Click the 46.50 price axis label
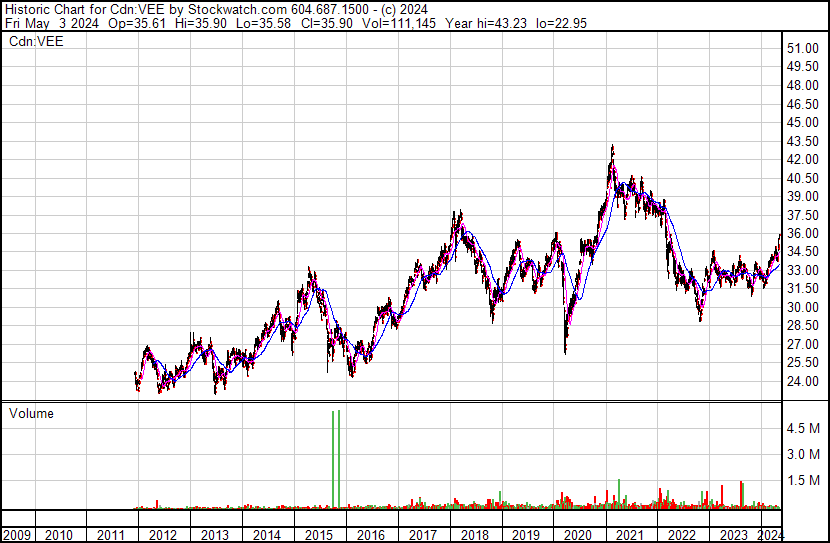 click(802, 104)
